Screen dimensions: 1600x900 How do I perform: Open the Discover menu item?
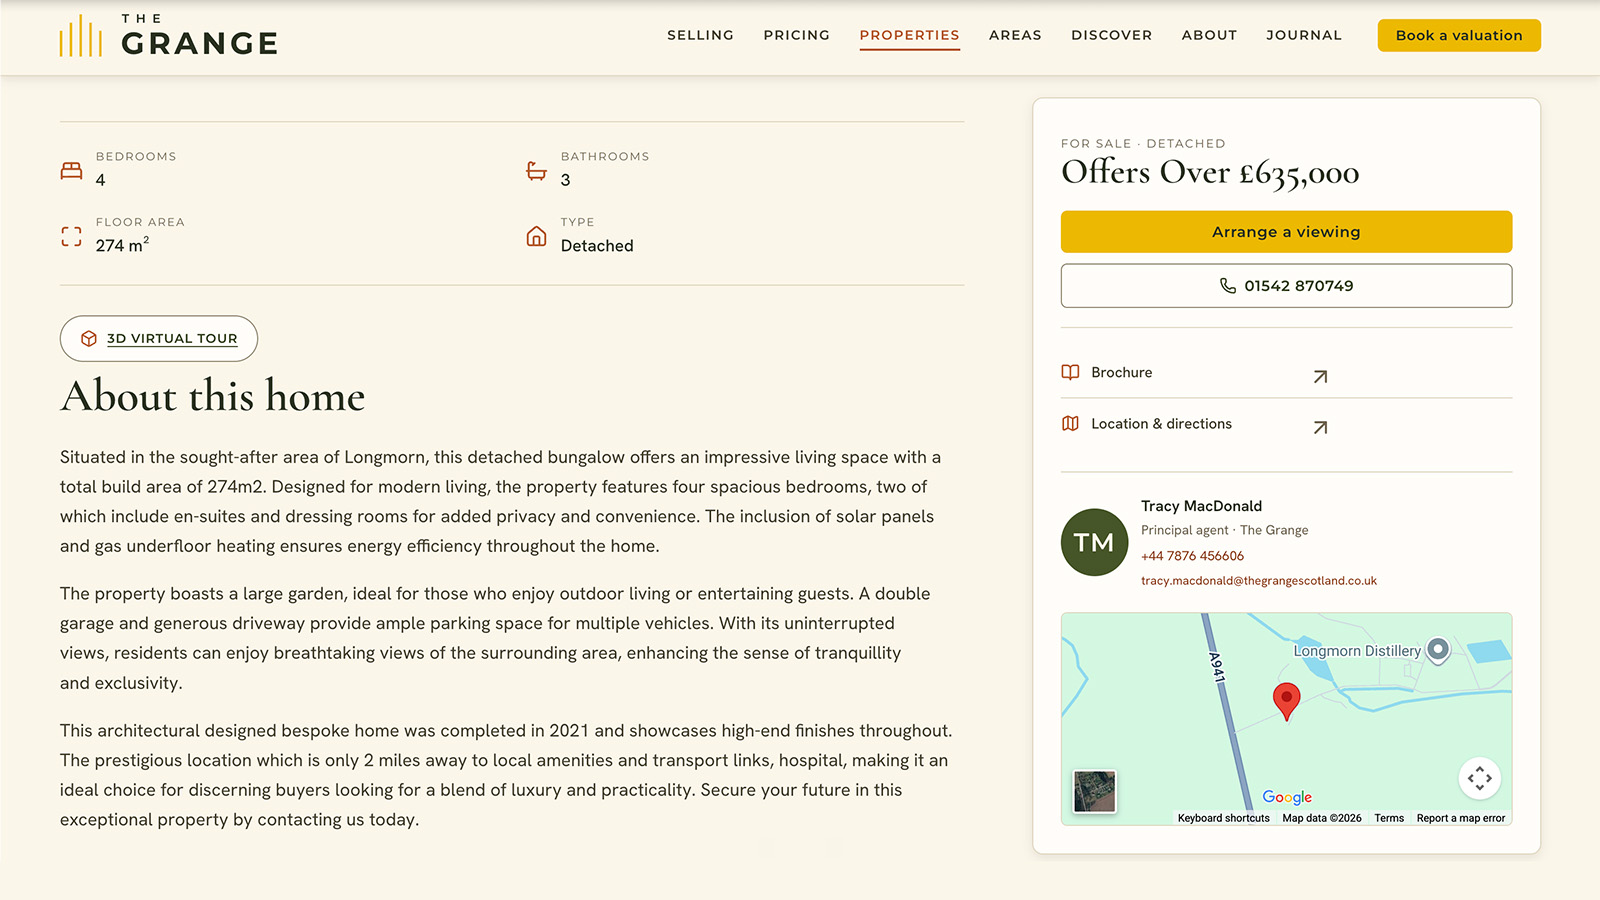(1112, 35)
